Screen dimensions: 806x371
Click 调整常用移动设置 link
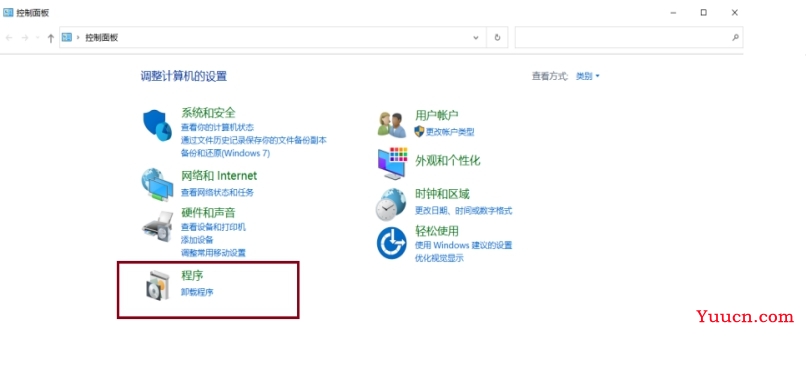[x=213, y=253]
